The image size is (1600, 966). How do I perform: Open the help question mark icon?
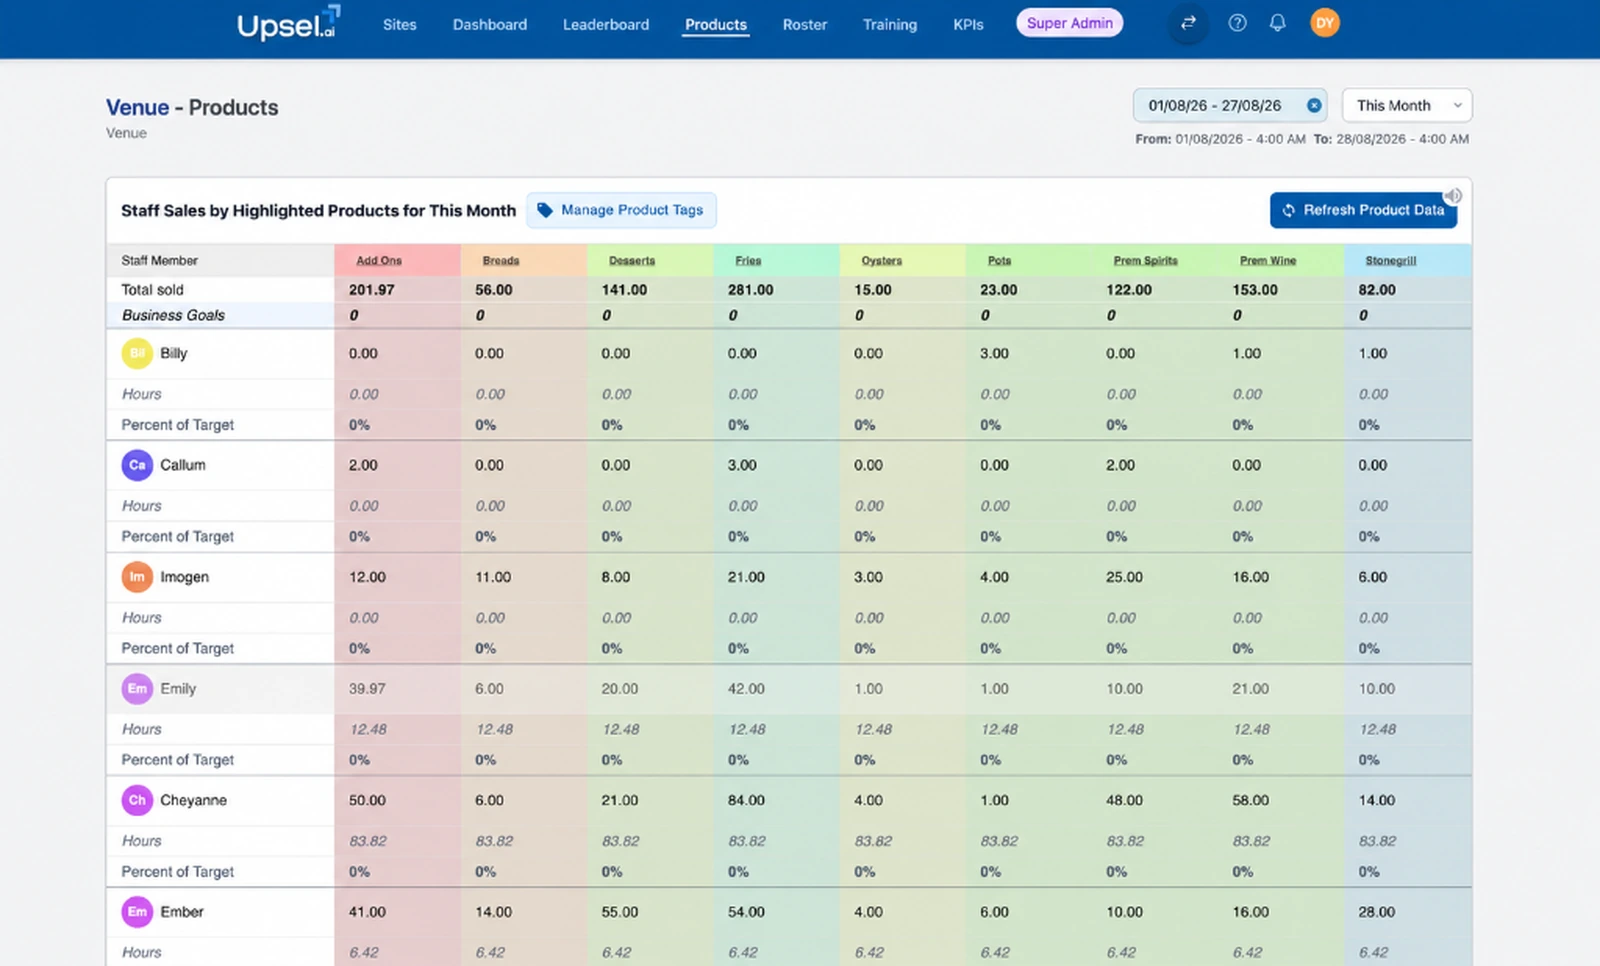coord(1237,23)
